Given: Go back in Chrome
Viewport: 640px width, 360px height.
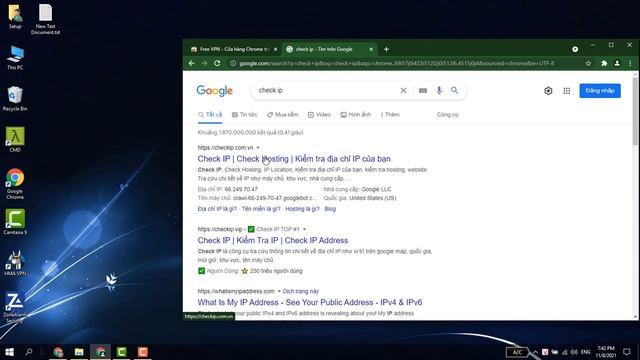Looking at the screenshot, I should (x=191, y=63).
